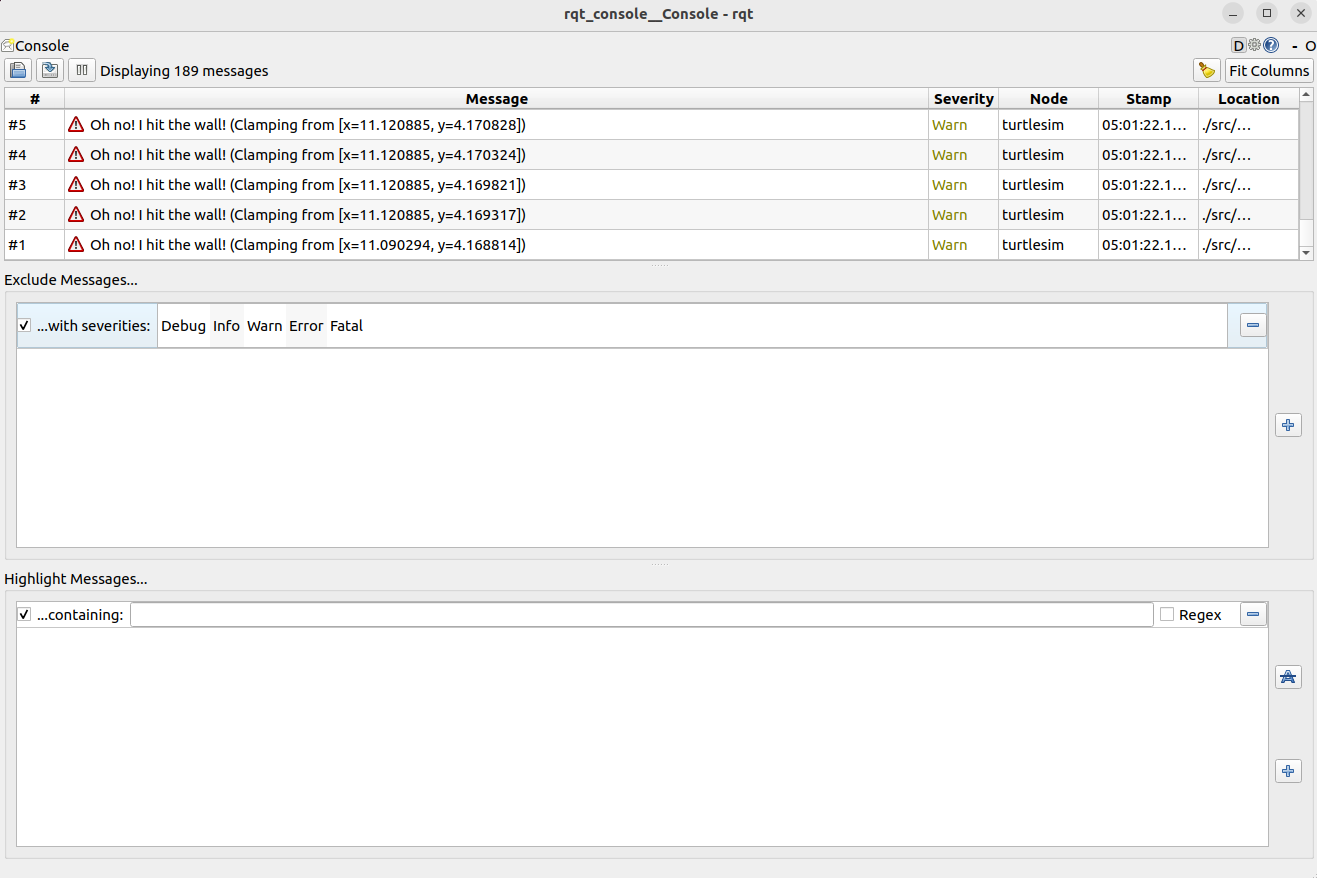Sort by the Node column header
The width and height of the screenshot is (1317, 878).
coord(1049,99)
